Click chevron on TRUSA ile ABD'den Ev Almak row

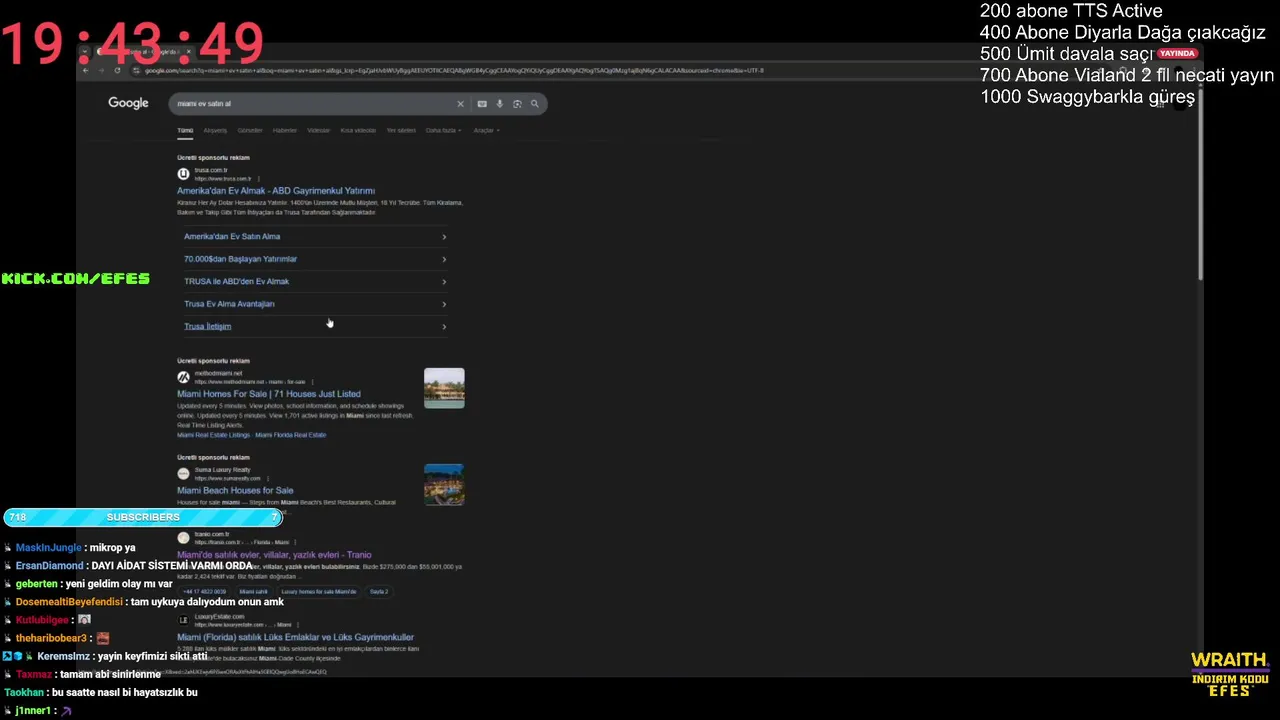click(444, 282)
